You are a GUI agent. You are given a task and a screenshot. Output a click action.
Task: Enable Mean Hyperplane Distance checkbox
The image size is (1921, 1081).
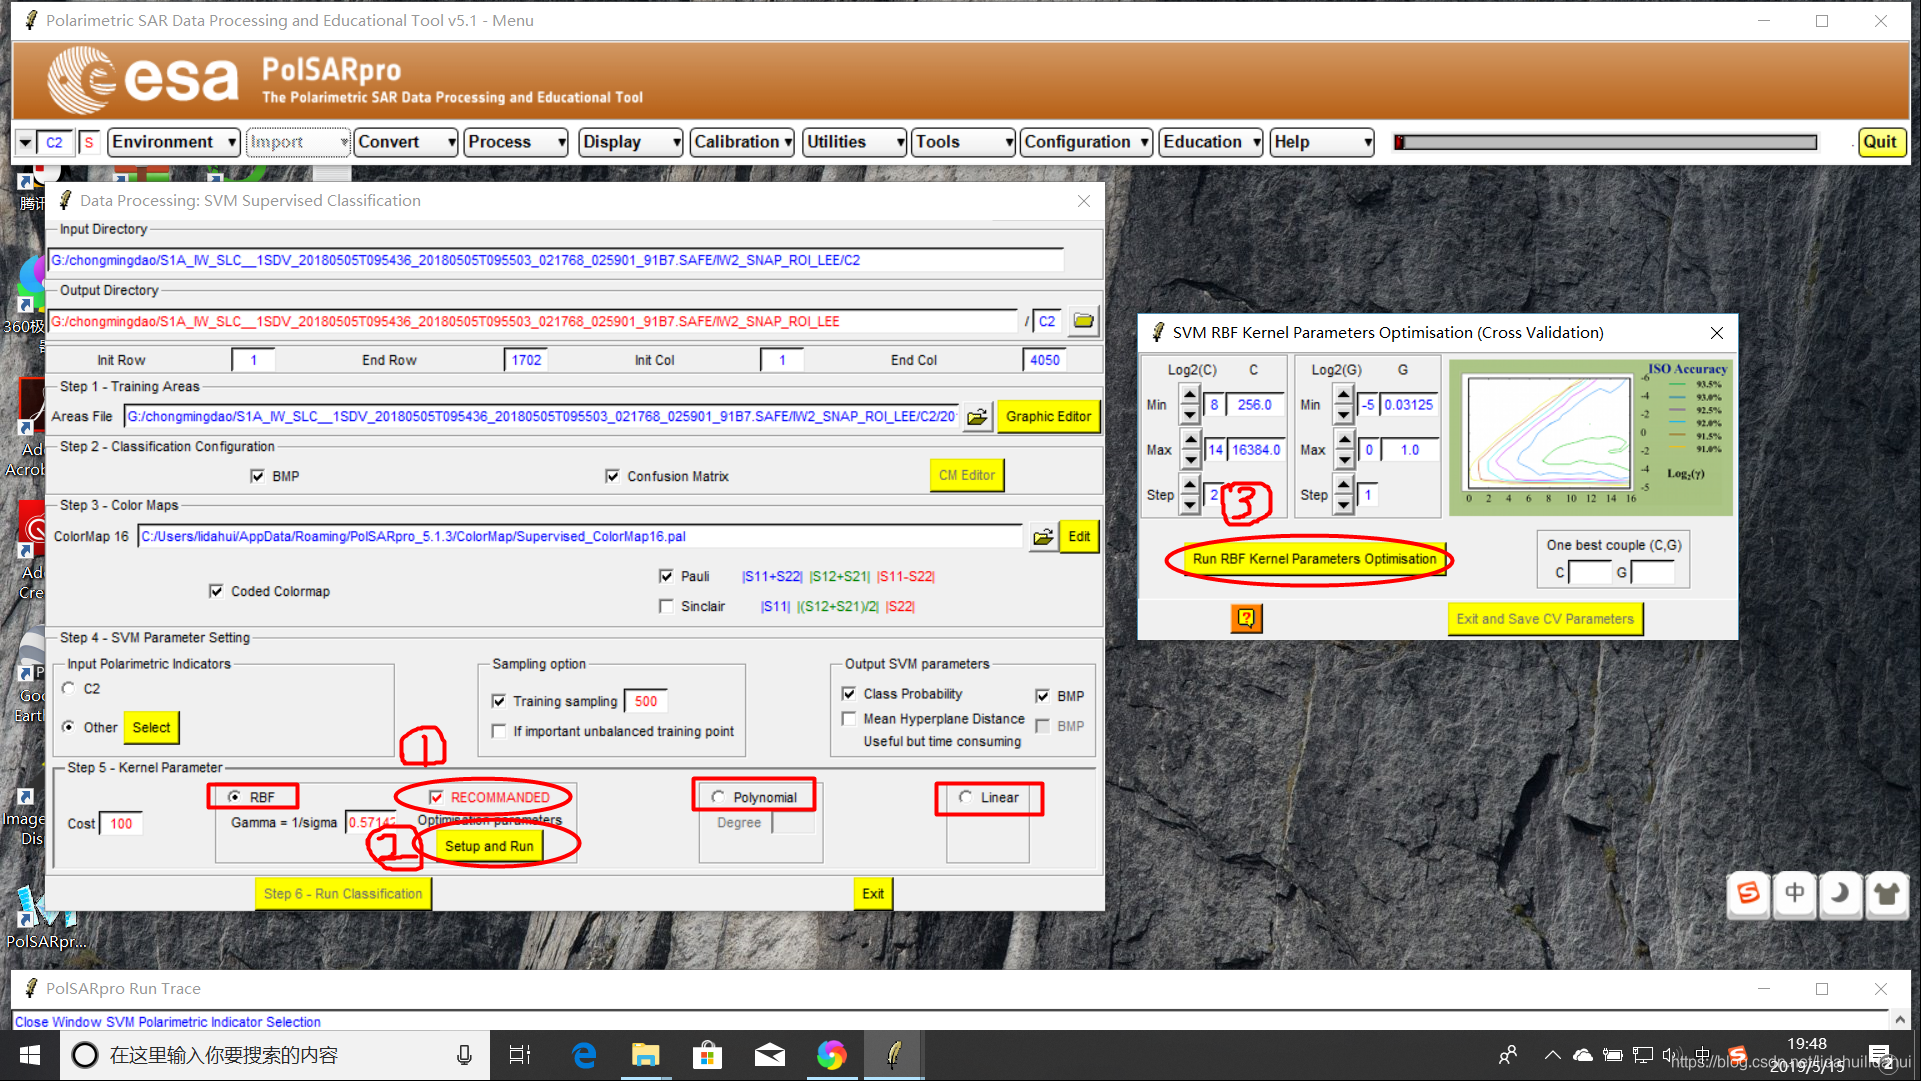[x=849, y=718]
